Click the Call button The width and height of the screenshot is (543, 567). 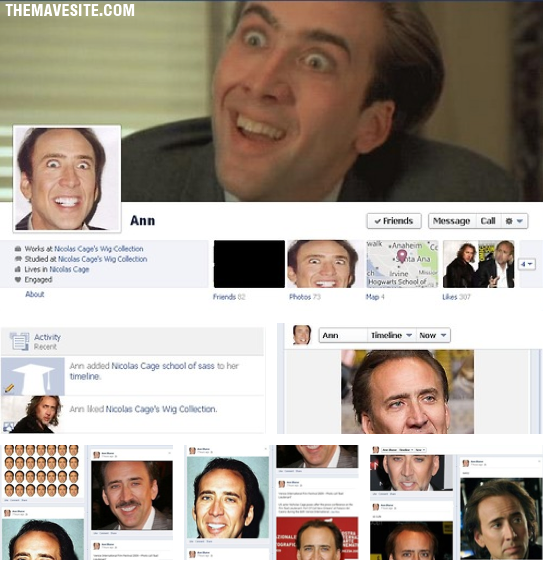pyautogui.click(x=488, y=221)
